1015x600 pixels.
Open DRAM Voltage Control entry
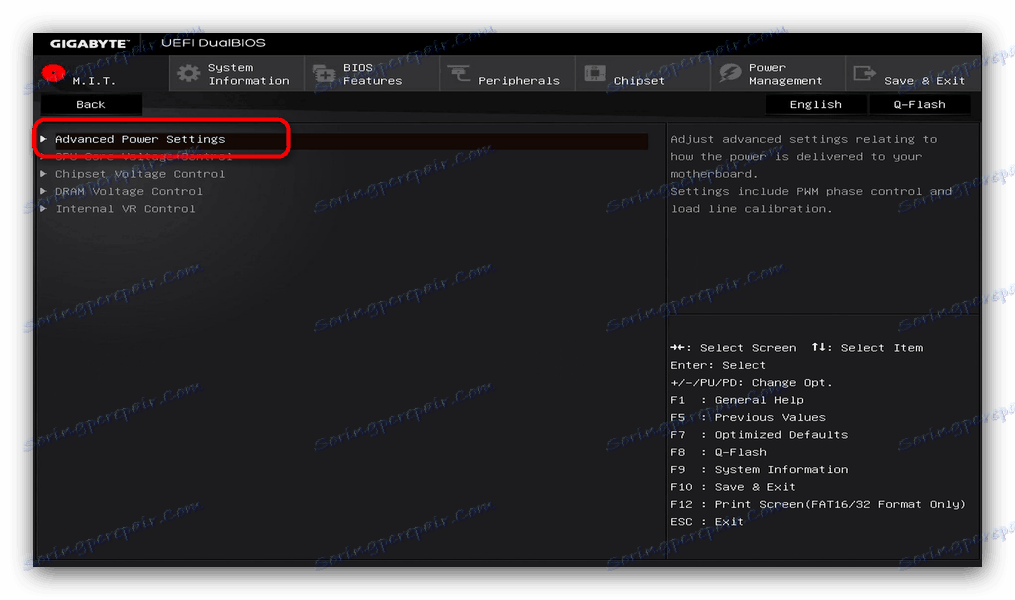point(129,191)
